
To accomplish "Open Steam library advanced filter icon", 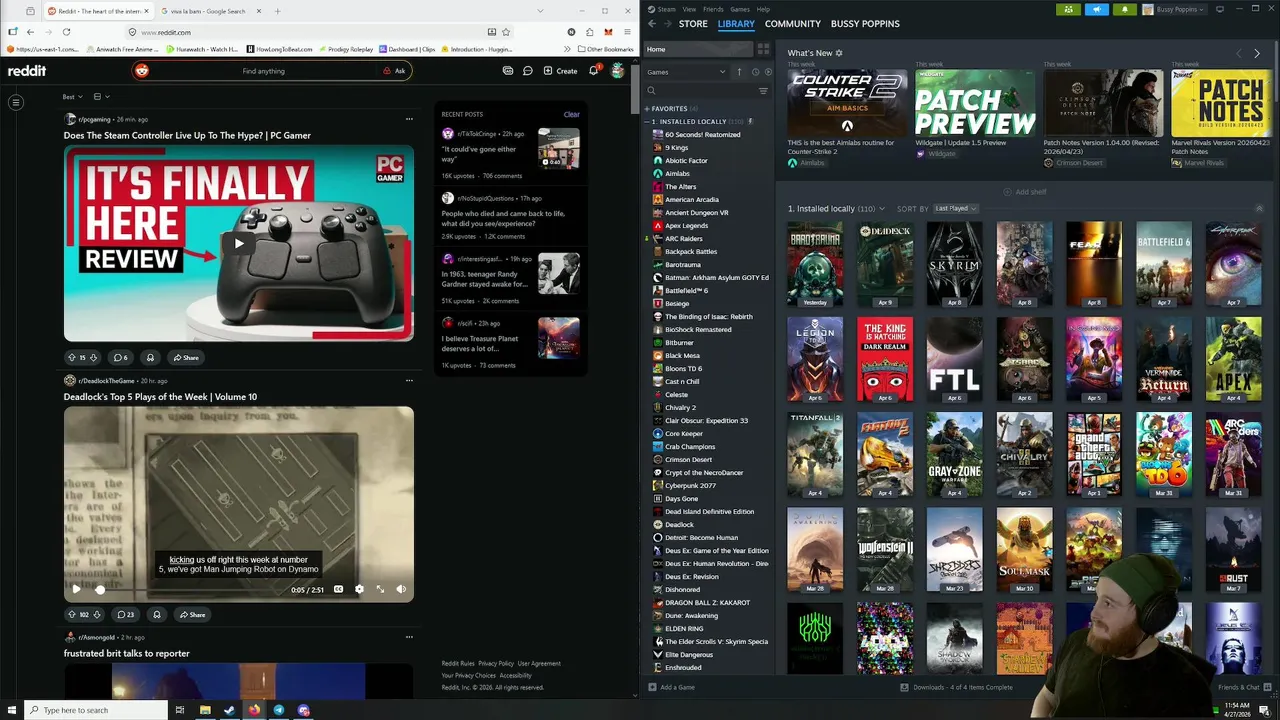I will coord(763,91).
